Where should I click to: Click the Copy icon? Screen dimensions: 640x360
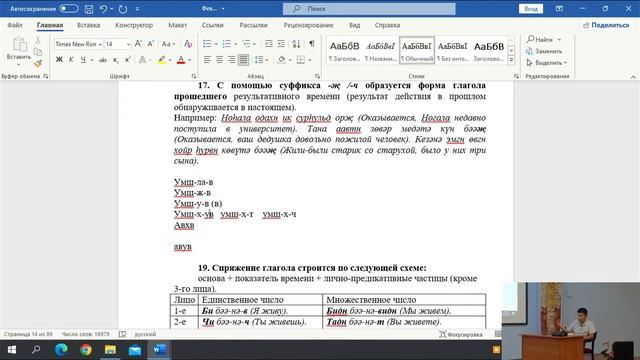[38, 52]
